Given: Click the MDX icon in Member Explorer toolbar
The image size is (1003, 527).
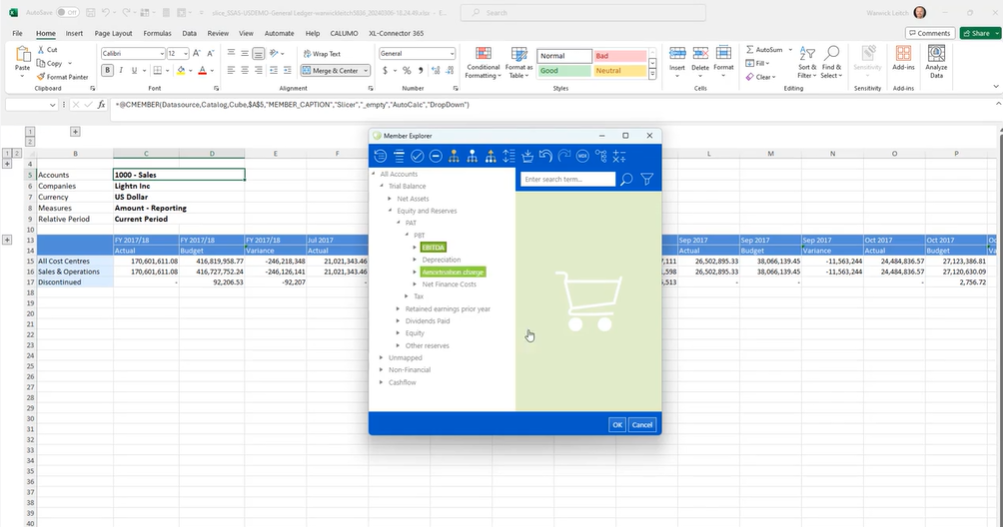Looking at the screenshot, I should (x=582, y=156).
